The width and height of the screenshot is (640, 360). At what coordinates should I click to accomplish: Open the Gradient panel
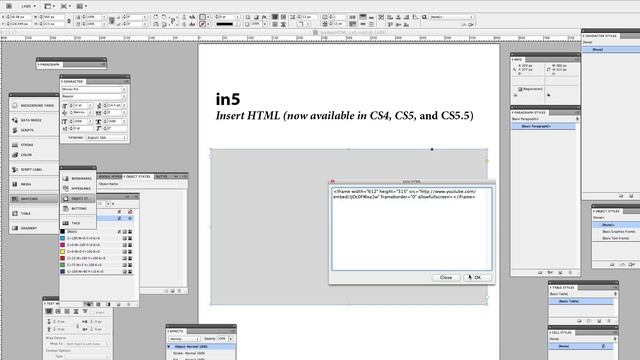pyautogui.click(x=34, y=228)
